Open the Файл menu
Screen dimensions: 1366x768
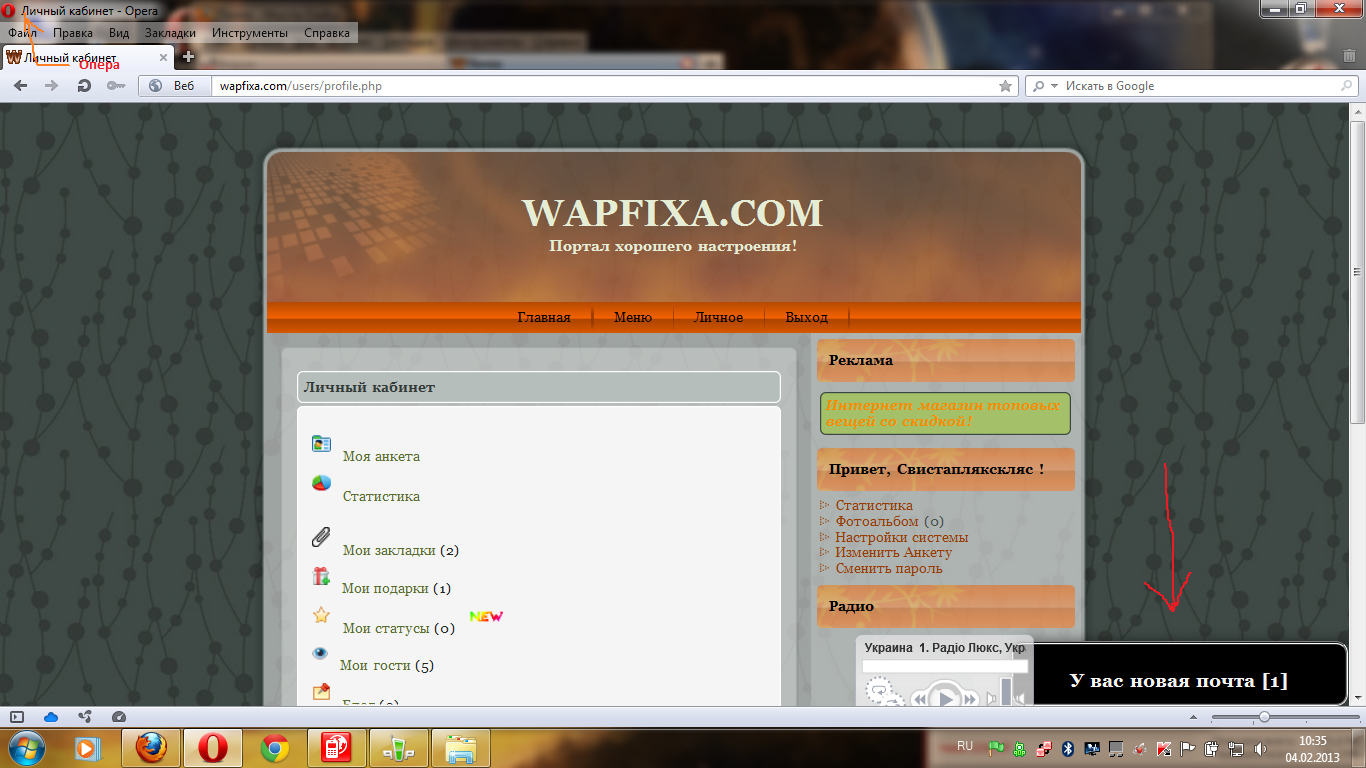[22, 33]
